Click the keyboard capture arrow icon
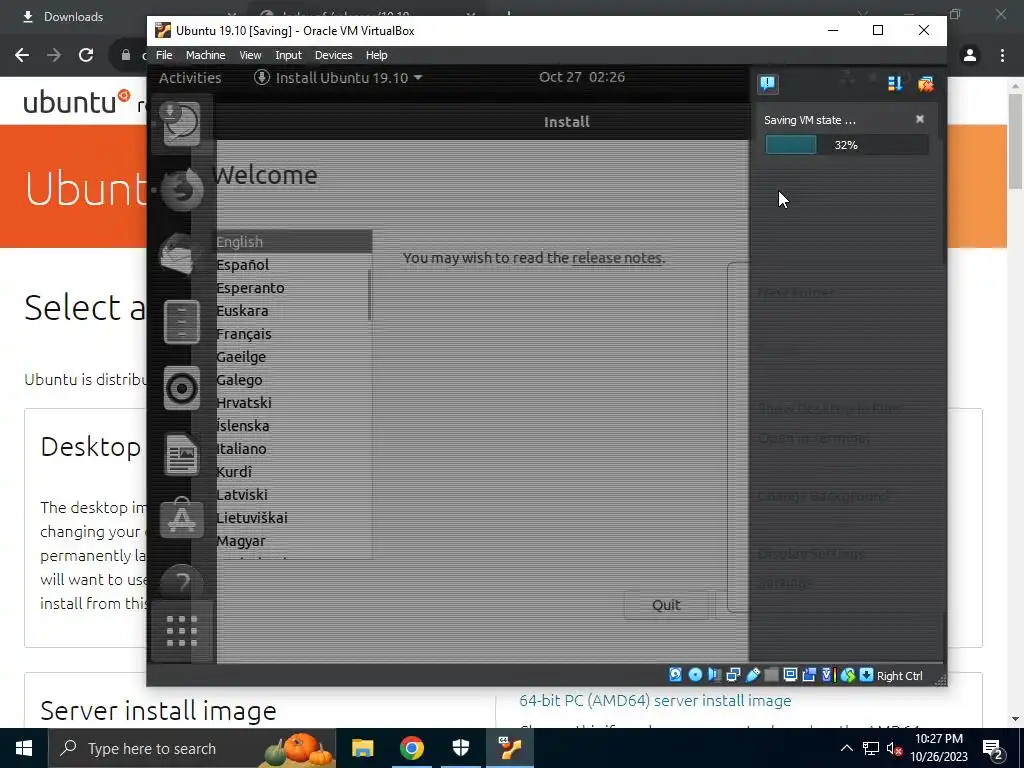Viewport: 1024px width, 768px height. 867,675
